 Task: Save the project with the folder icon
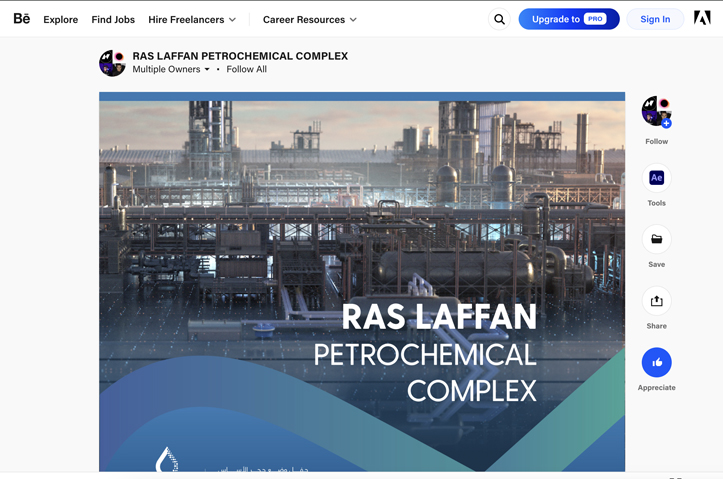(657, 239)
